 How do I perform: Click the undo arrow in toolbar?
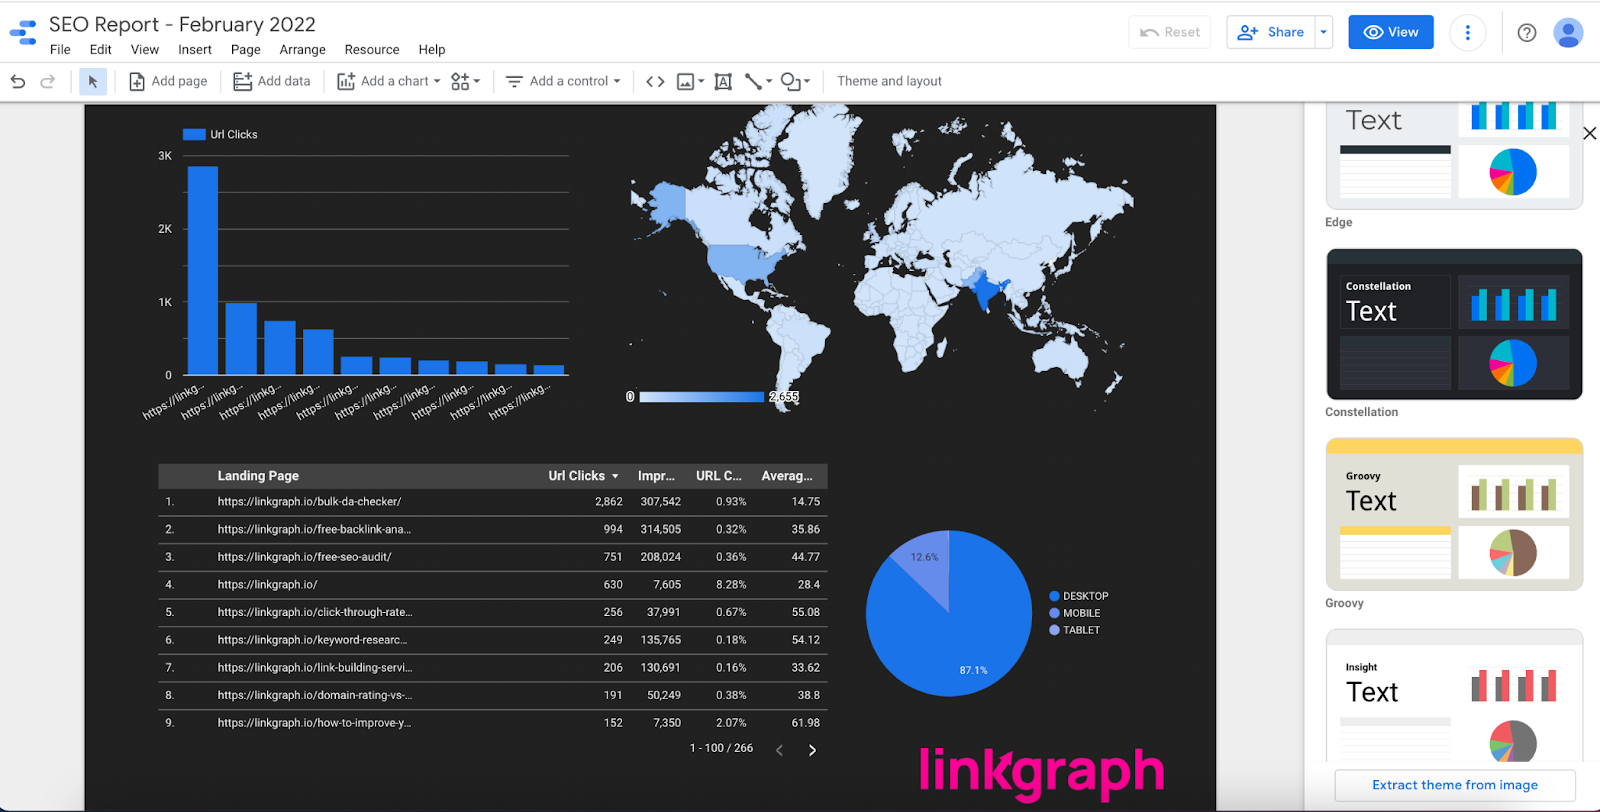(18, 82)
